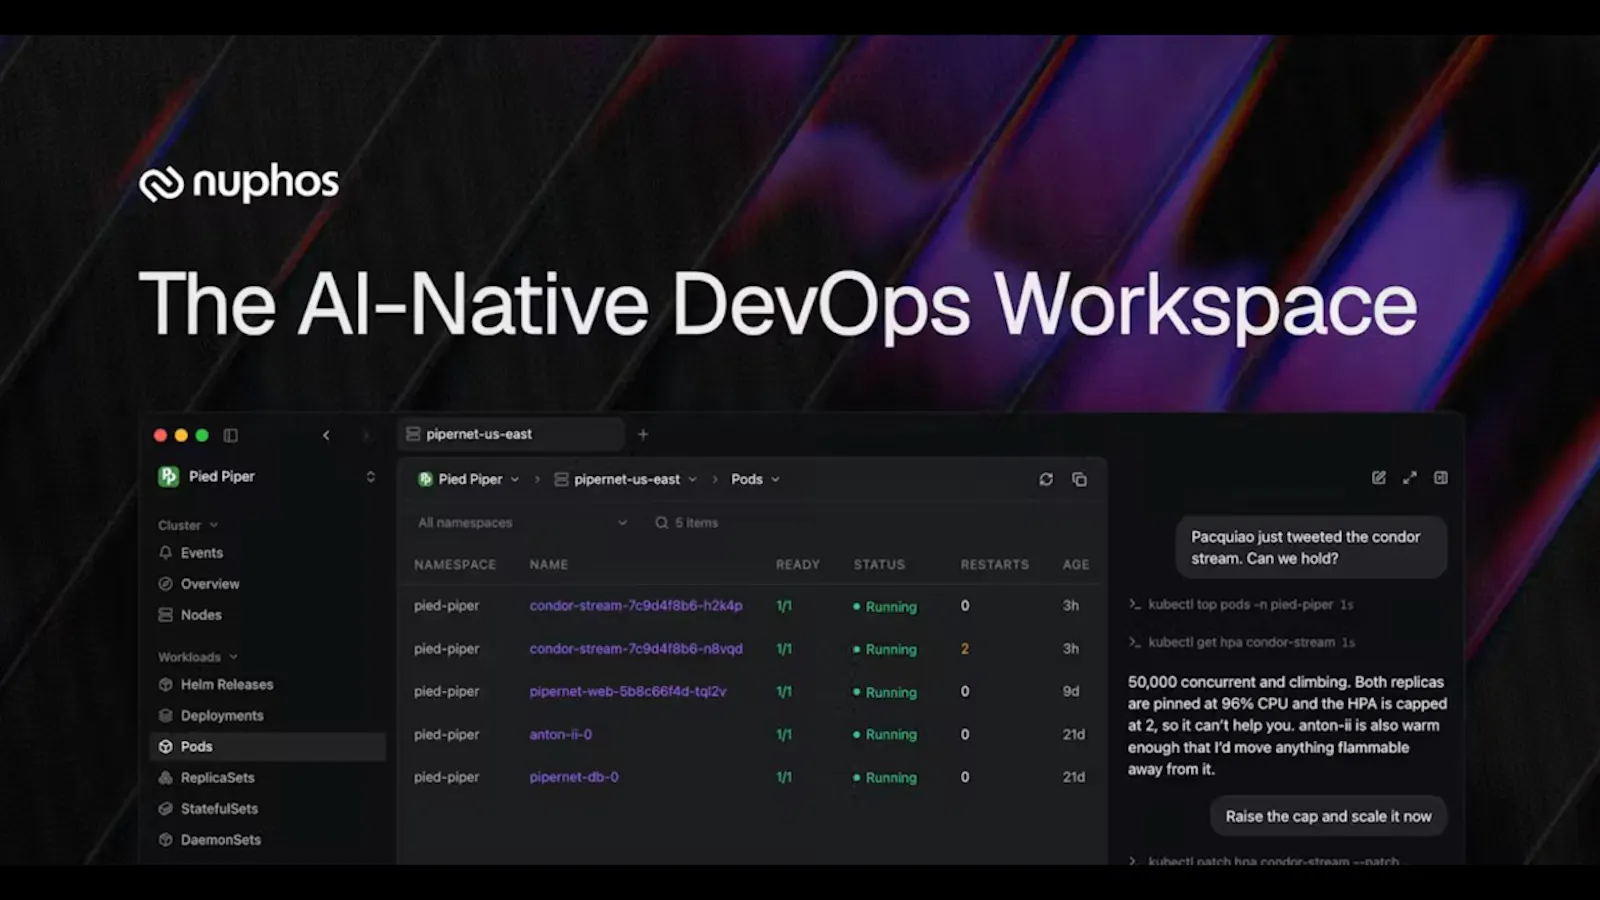Sort by STATUS column header
Image resolution: width=1600 pixels, height=900 pixels.
click(880, 565)
